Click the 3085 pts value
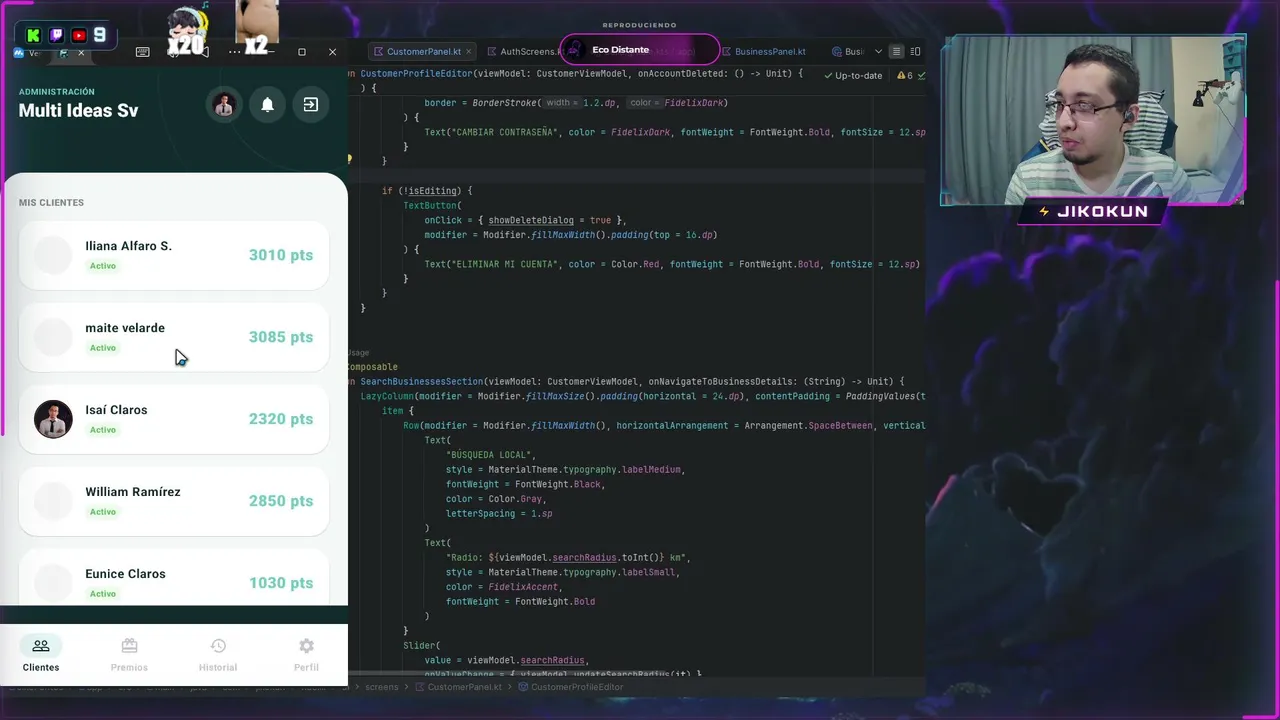1280x720 pixels. 281,337
